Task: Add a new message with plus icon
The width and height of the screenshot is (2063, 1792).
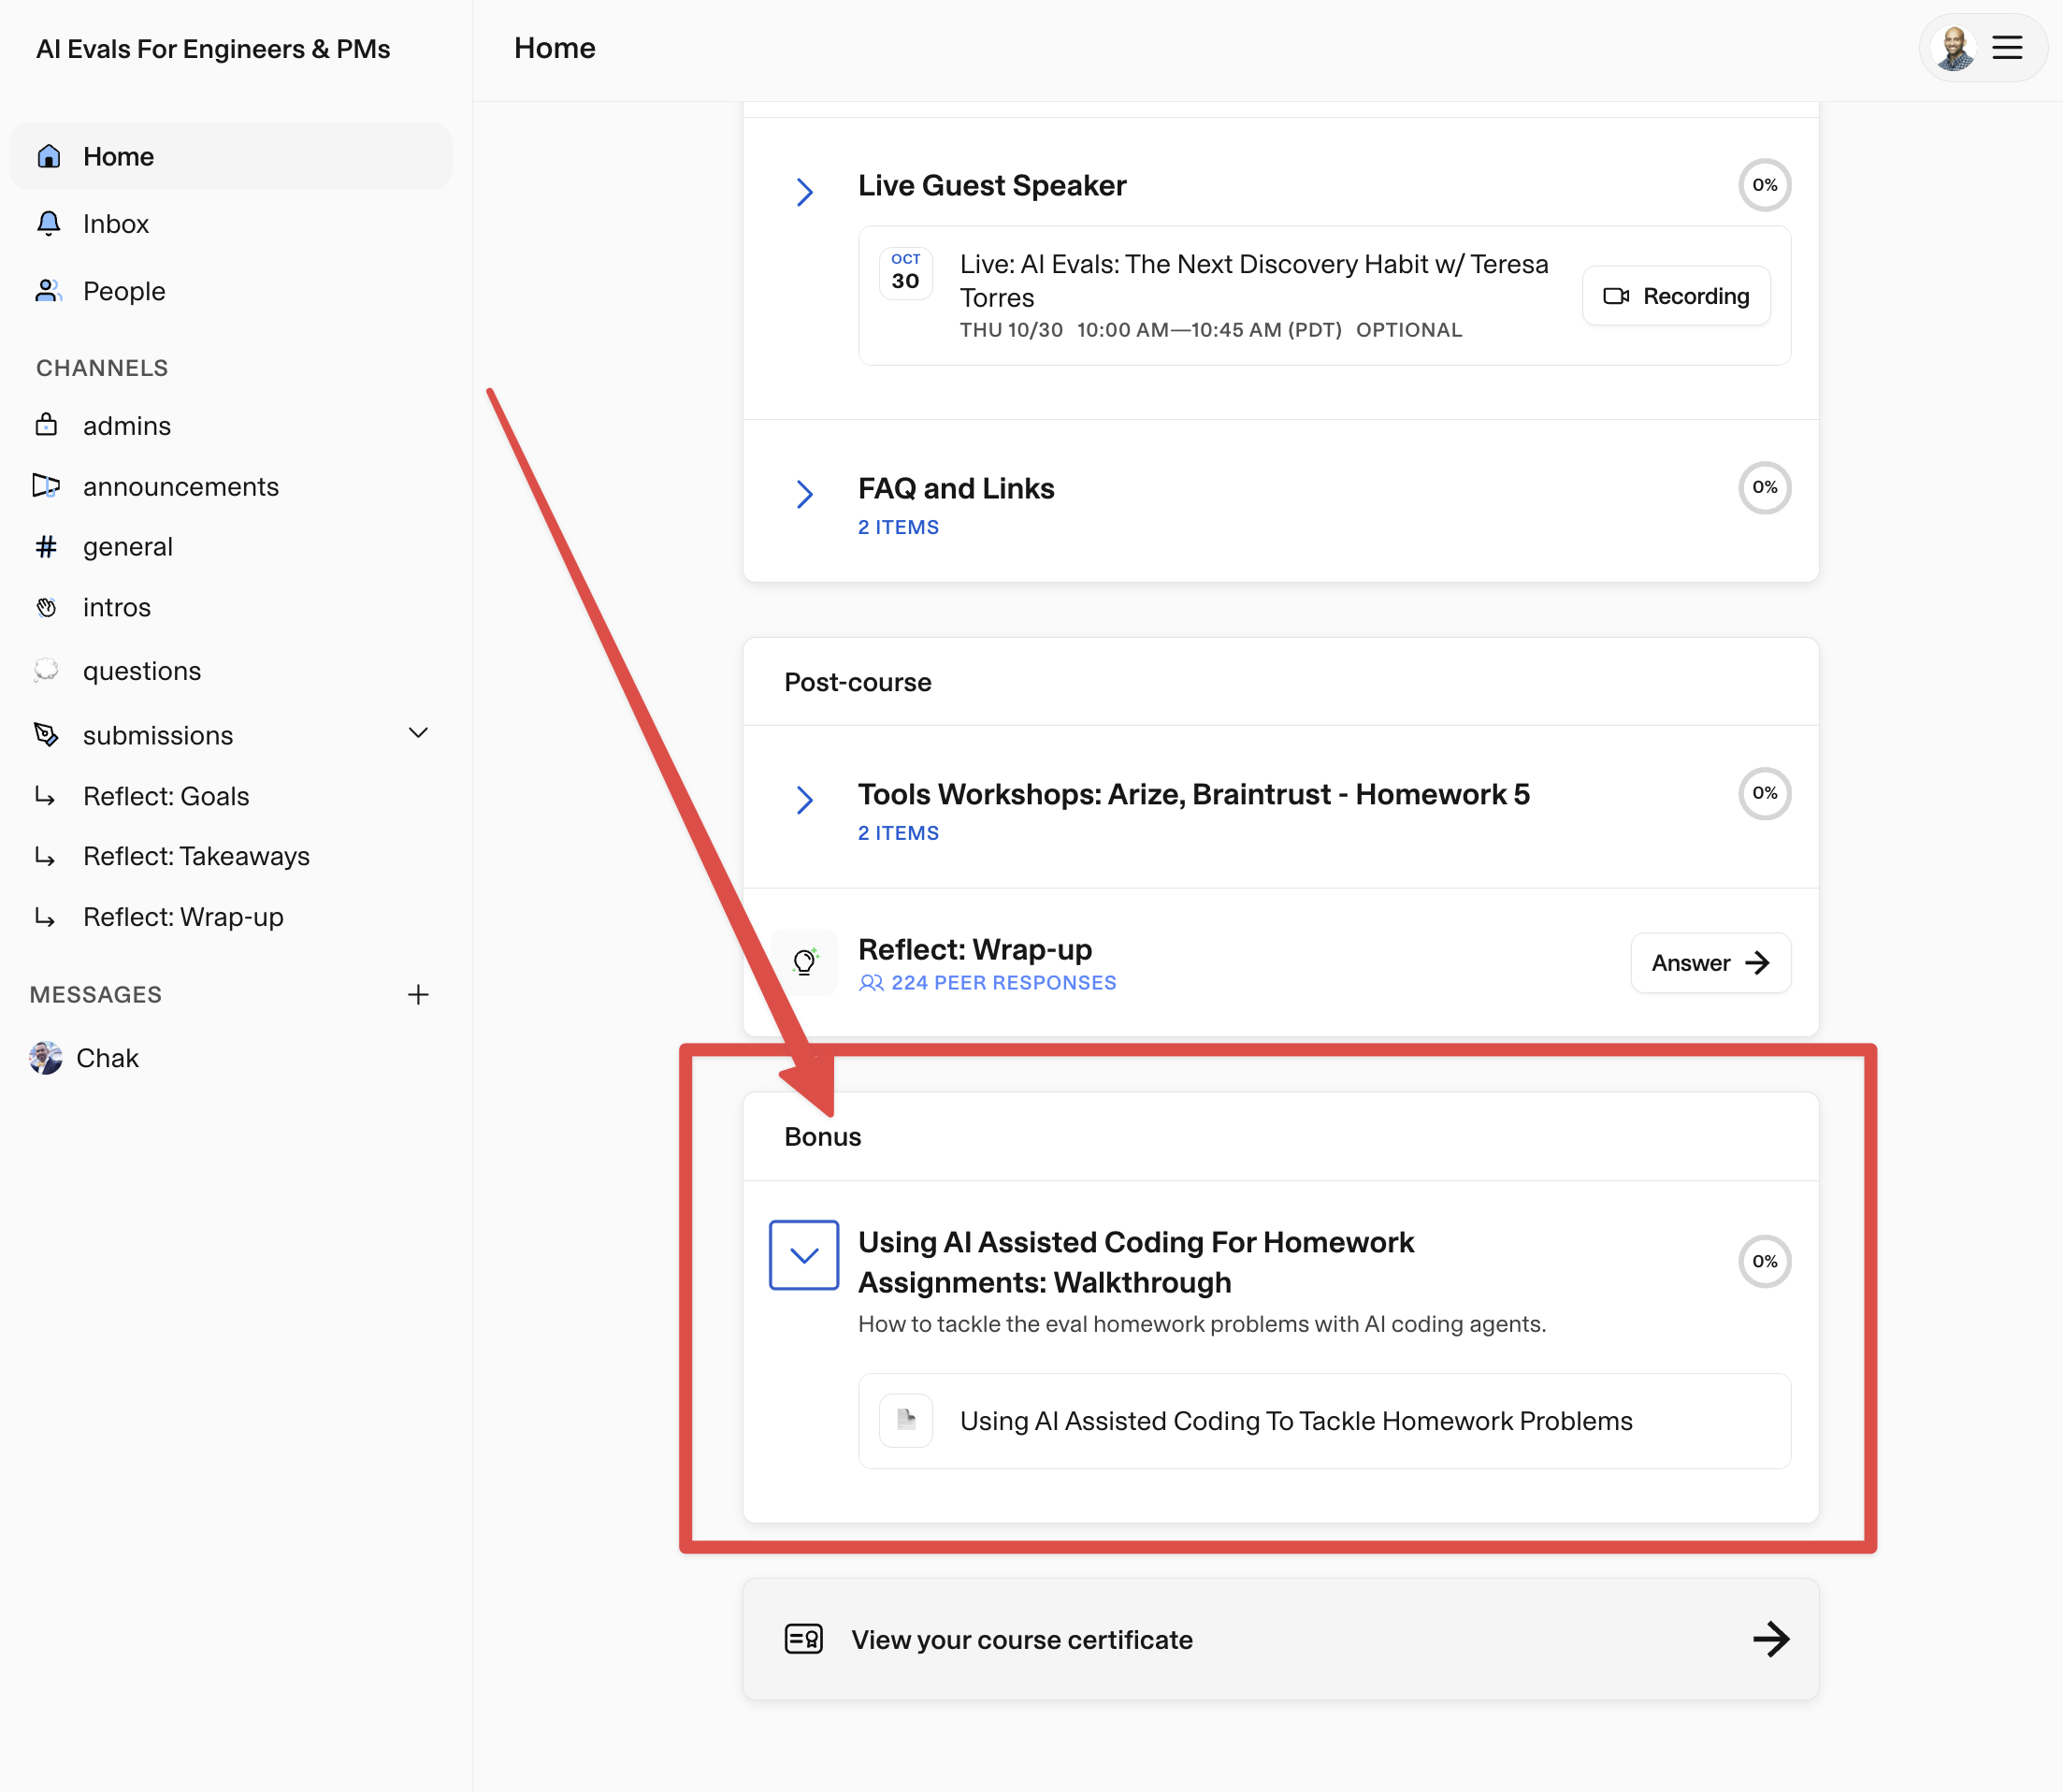Action: click(x=418, y=994)
